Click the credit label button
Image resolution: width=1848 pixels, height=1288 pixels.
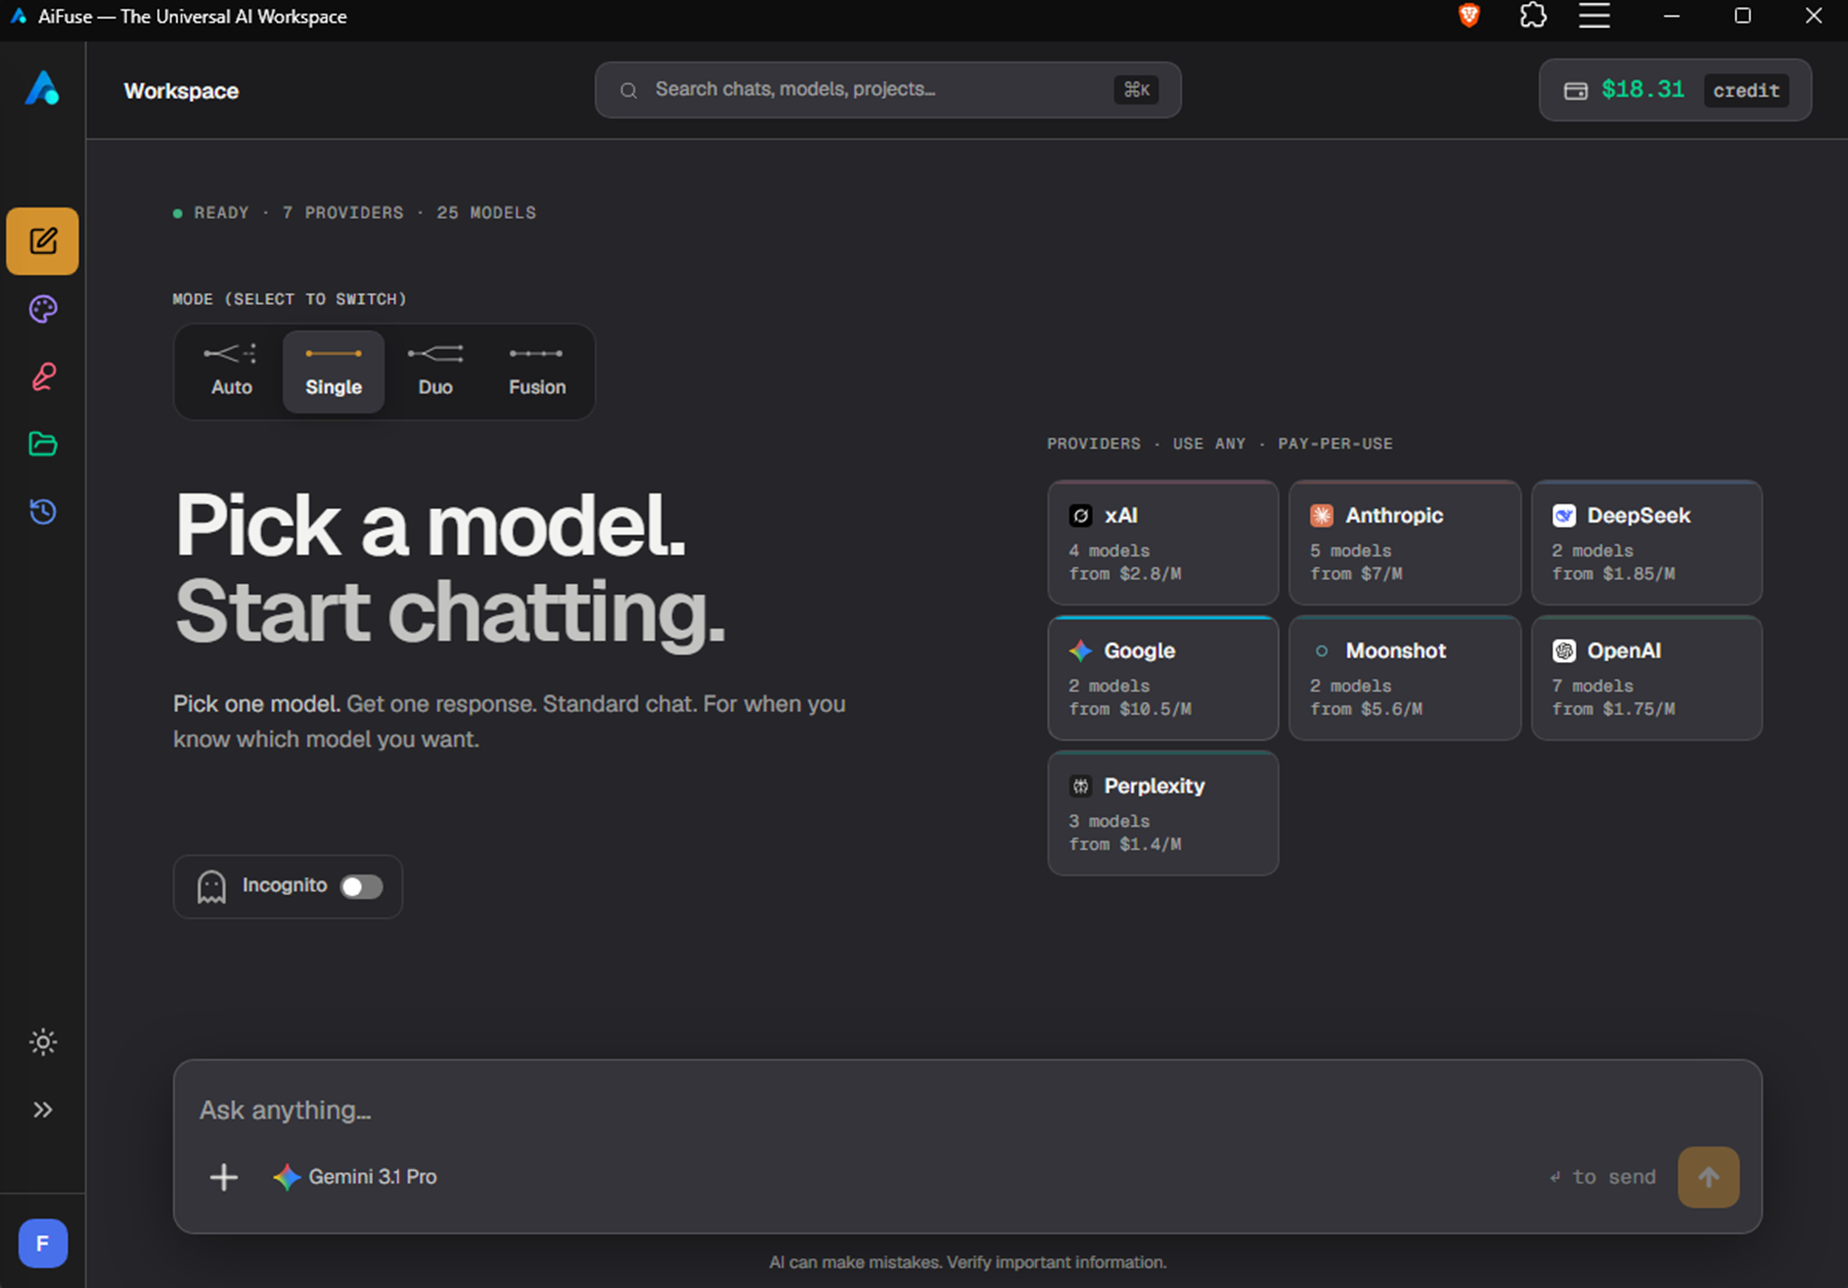pos(1746,90)
